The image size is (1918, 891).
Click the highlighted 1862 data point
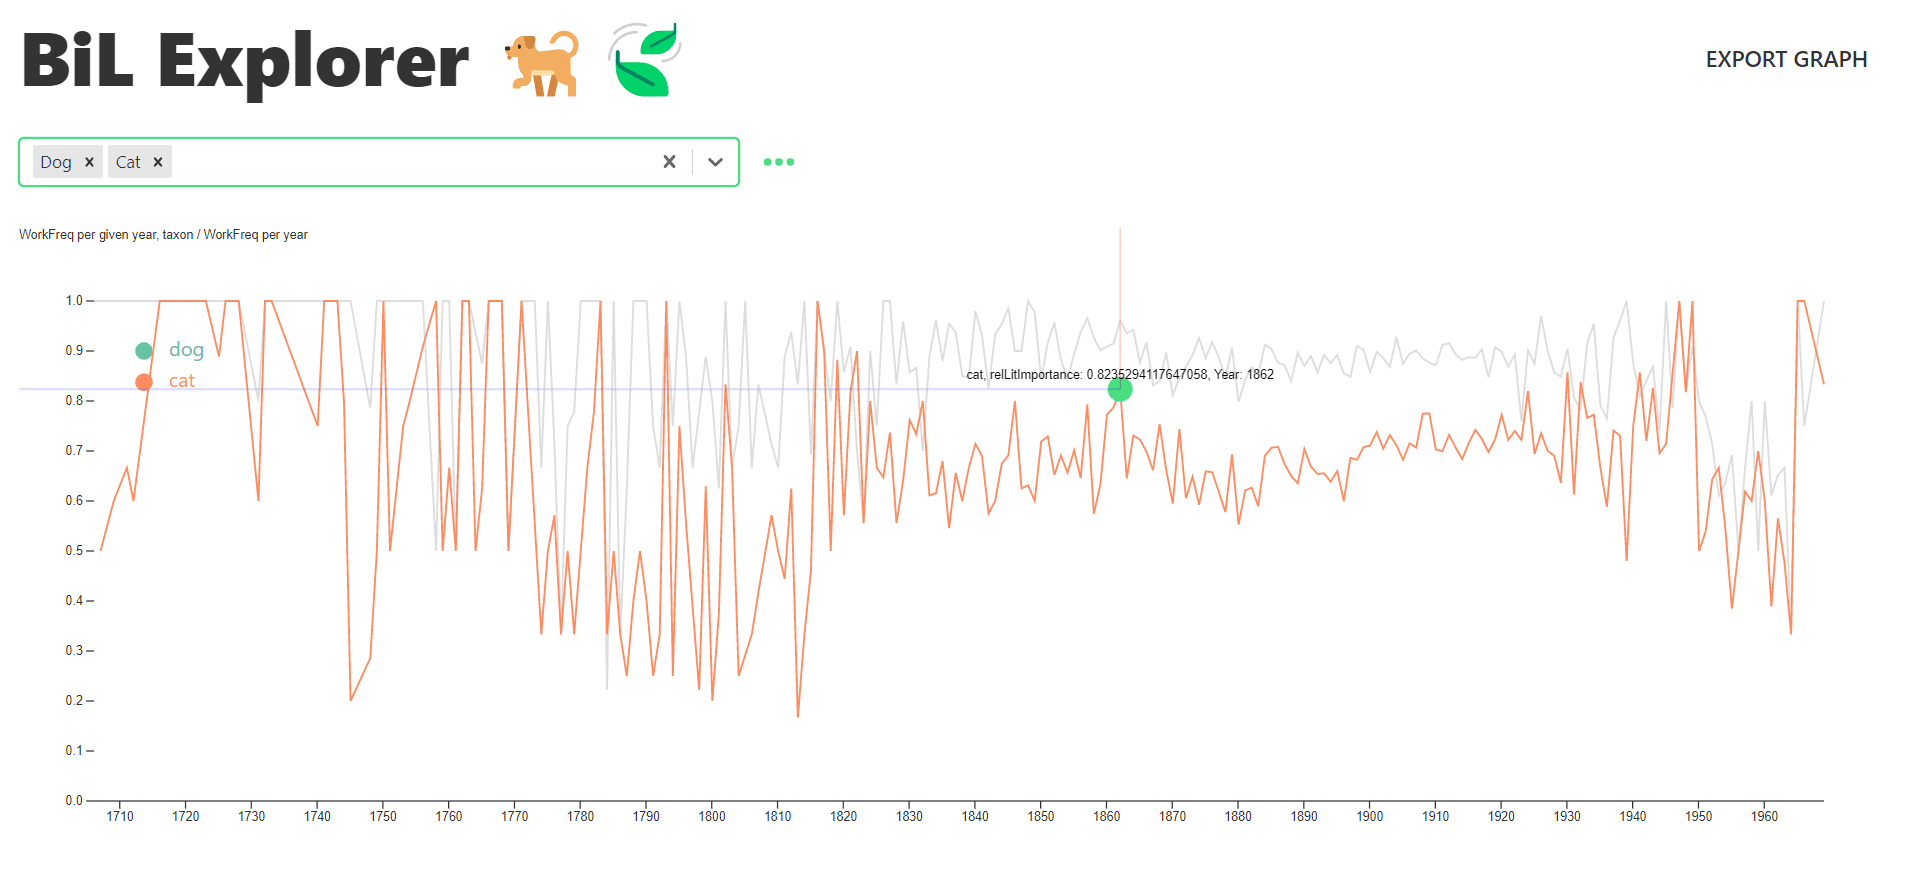(x=1119, y=390)
